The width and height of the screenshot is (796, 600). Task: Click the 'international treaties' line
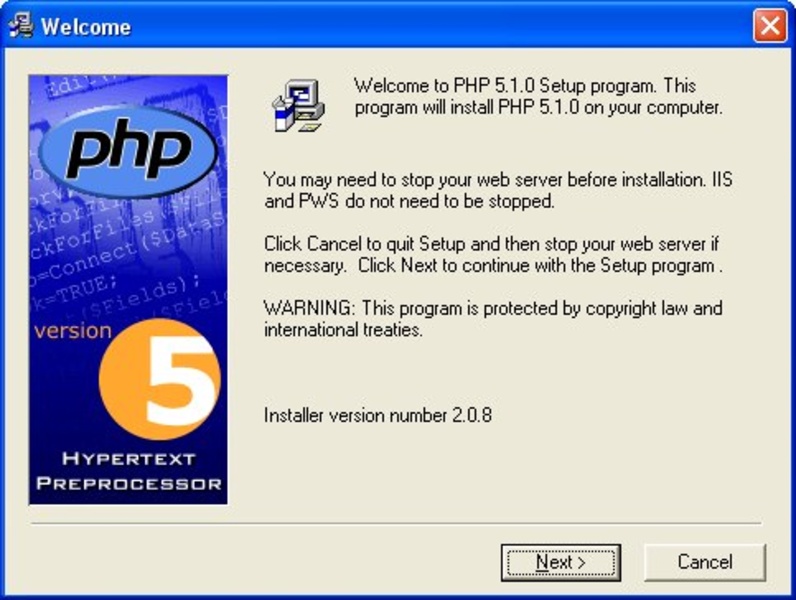(x=343, y=330)
